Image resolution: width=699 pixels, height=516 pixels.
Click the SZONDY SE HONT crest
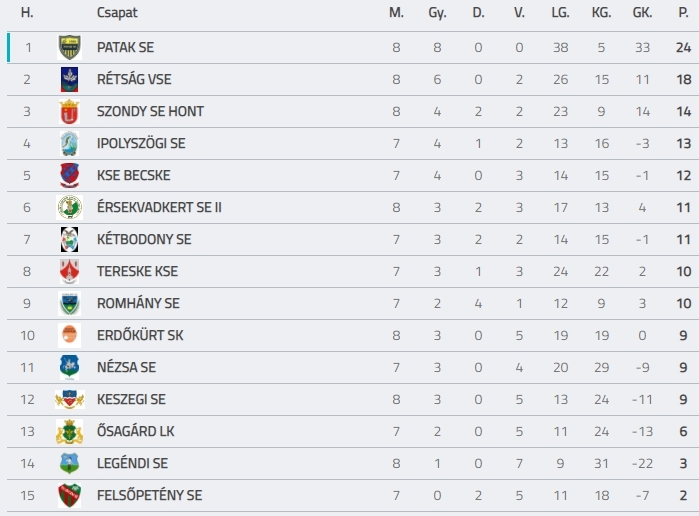(70, 111)
